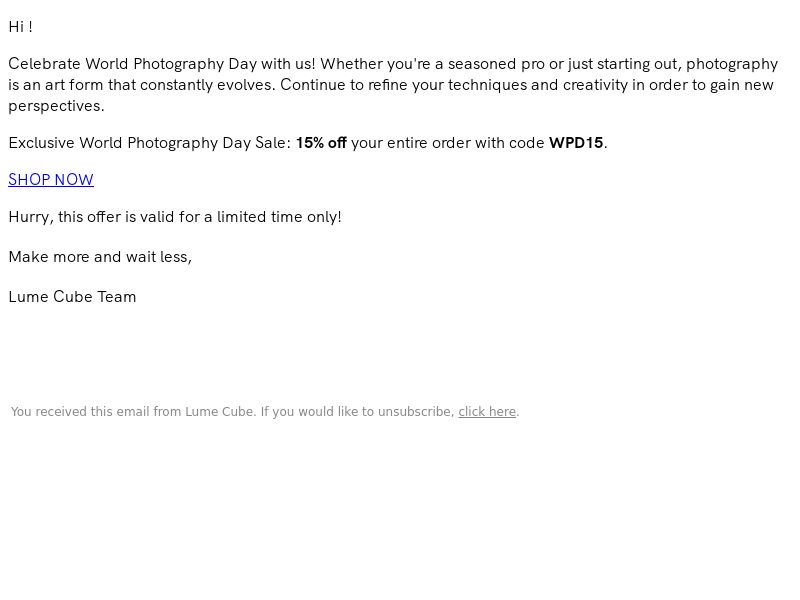This screenshot has width=800, height=600.
Task: Click 'just starting out, photography' text
Action: coord(672,64)
